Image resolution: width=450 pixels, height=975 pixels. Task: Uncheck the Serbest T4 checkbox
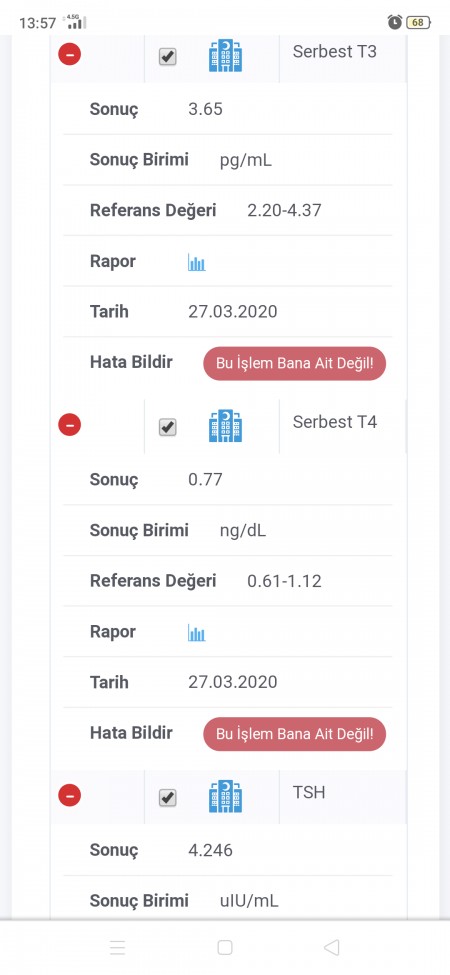click(x=167, y=427)
